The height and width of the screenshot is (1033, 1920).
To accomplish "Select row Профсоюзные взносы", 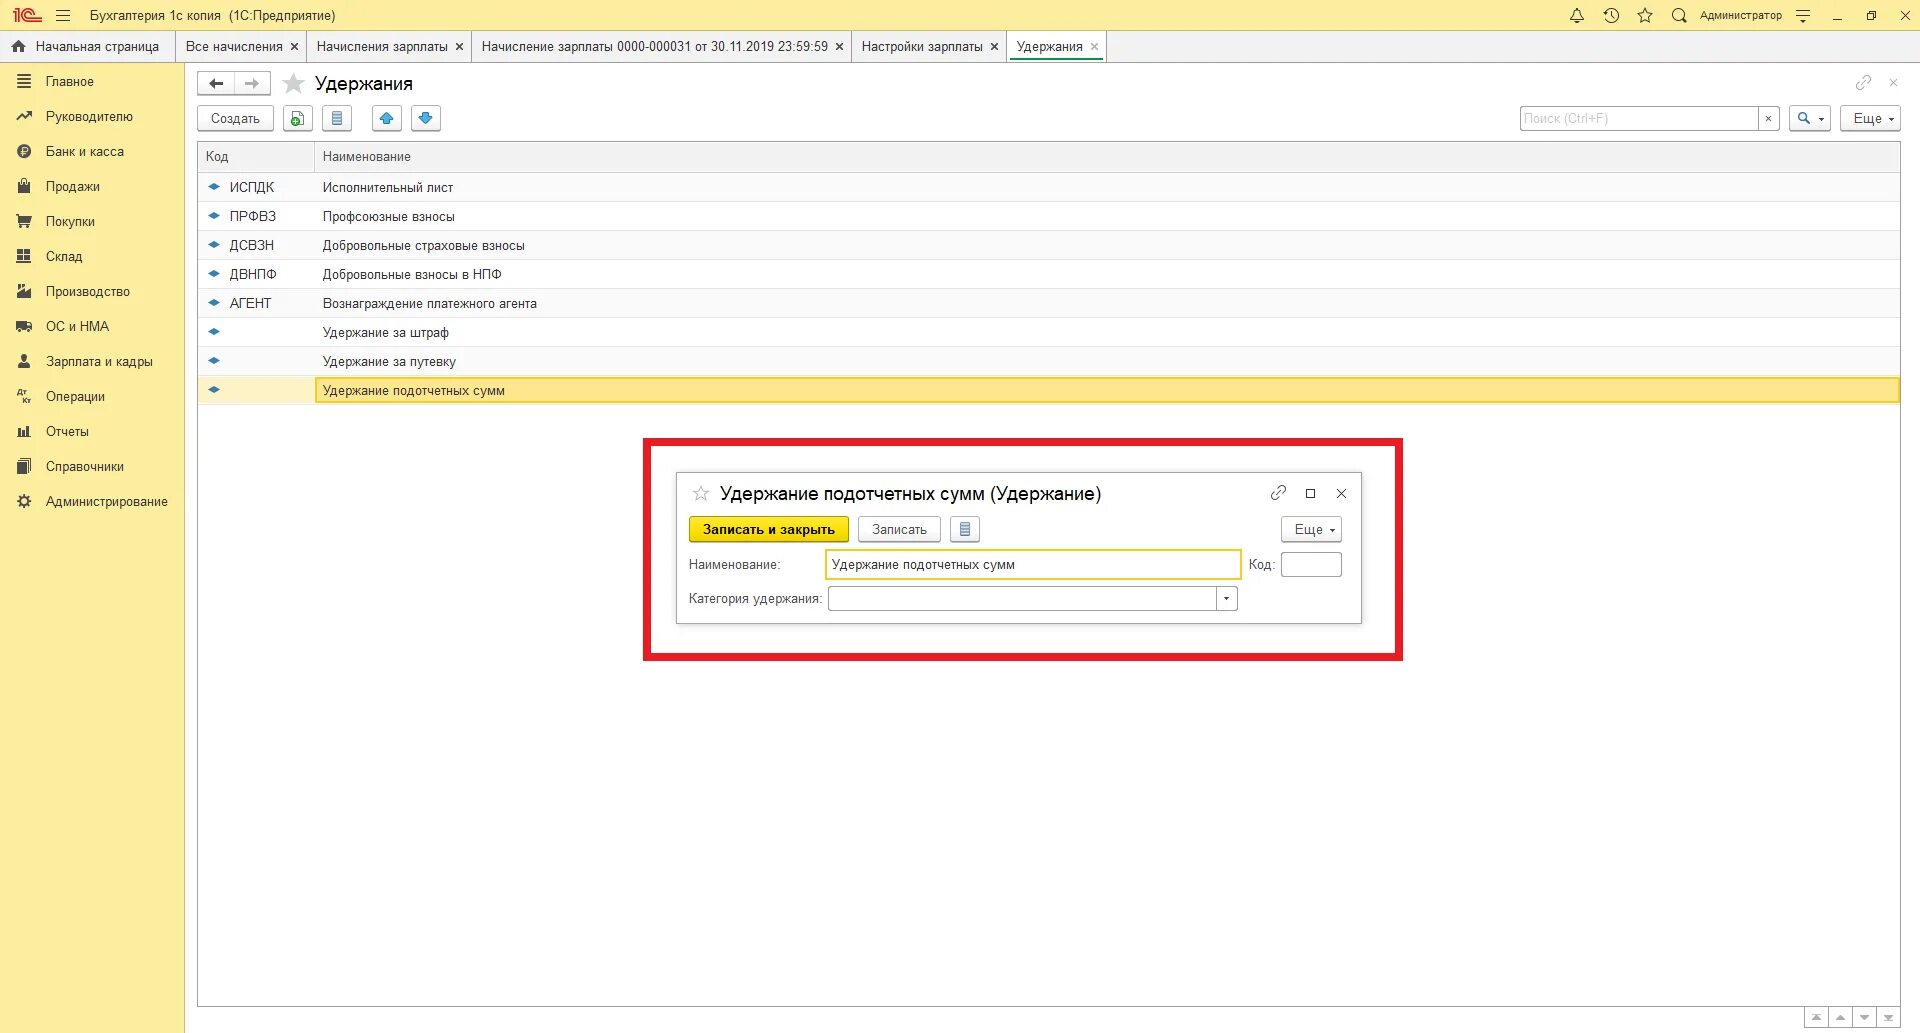I will 1049,216.
